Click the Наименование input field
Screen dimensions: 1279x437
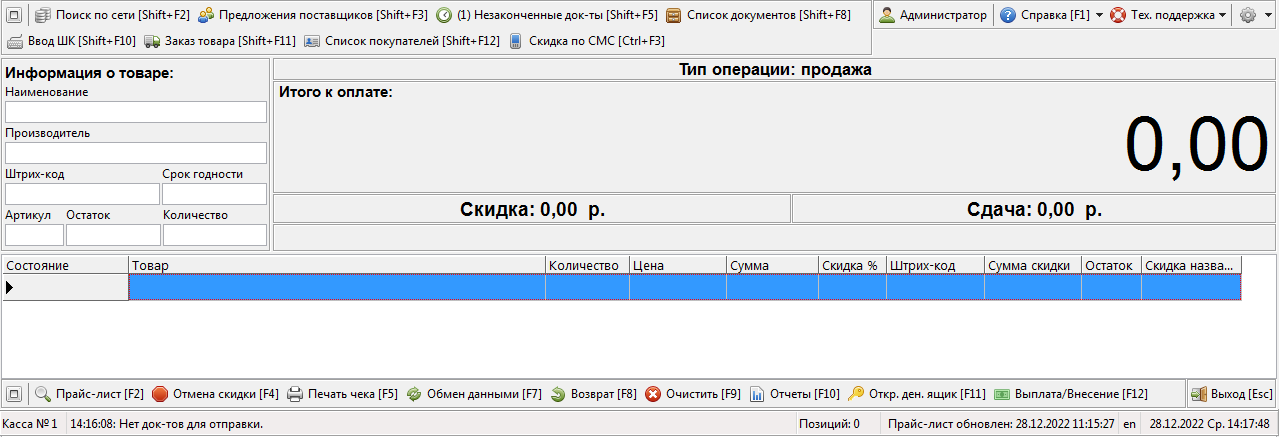tap(136, 112)
